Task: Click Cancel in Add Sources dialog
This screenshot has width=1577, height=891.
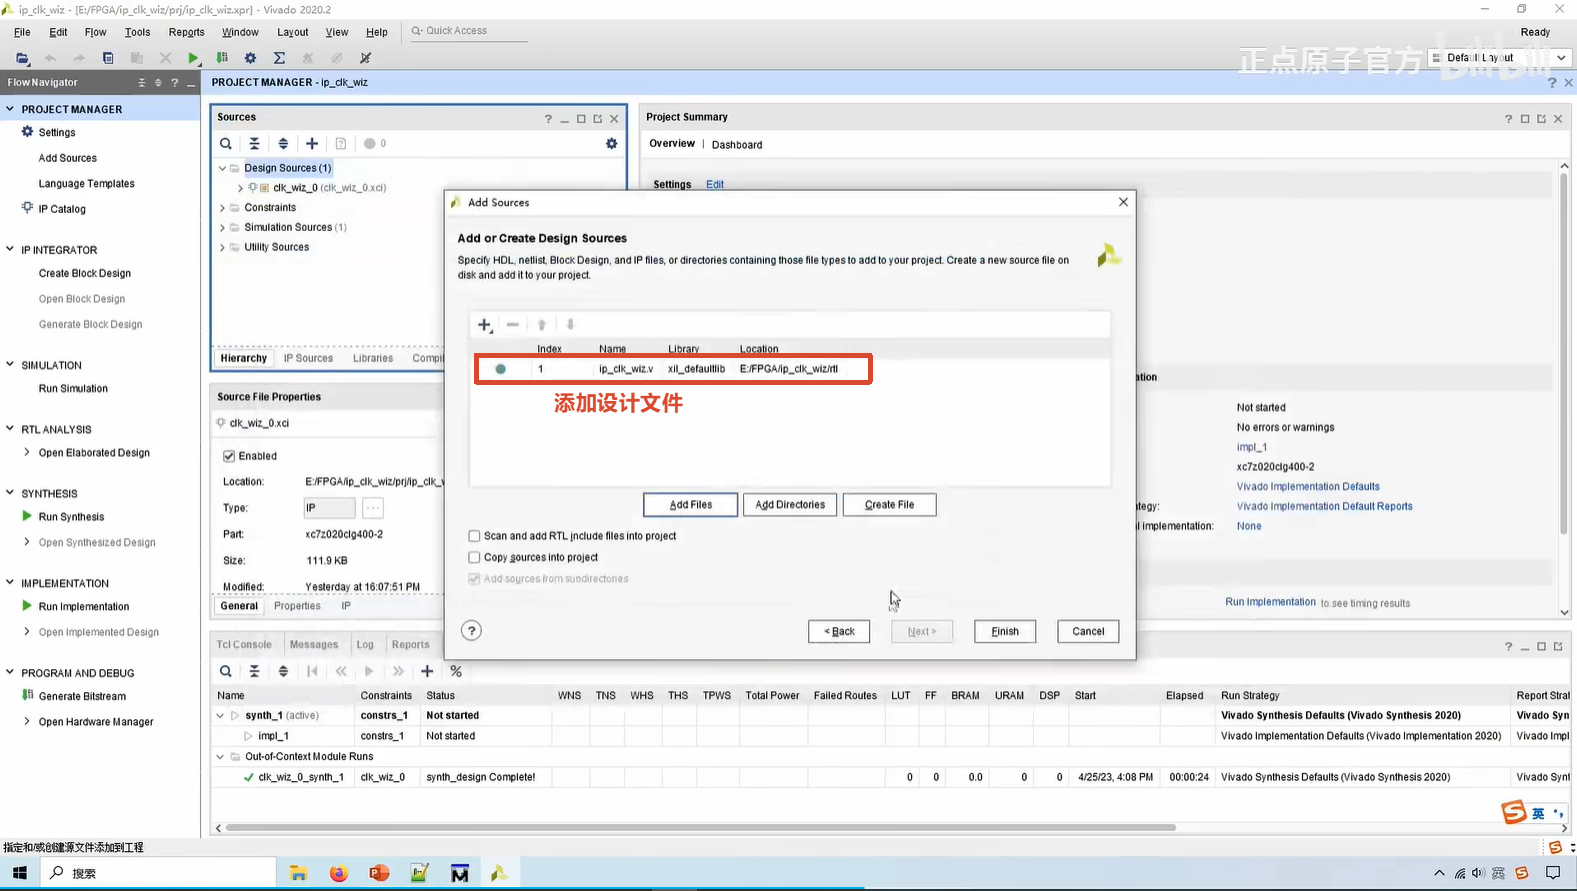Action: (x=1088, y=631)
